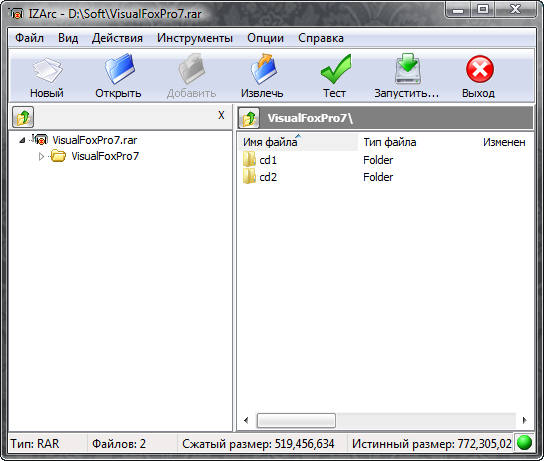Screen dimensions: 544x461
Task: Open the Действия menu
Action: pyautogui.click(x=117, y=38)
